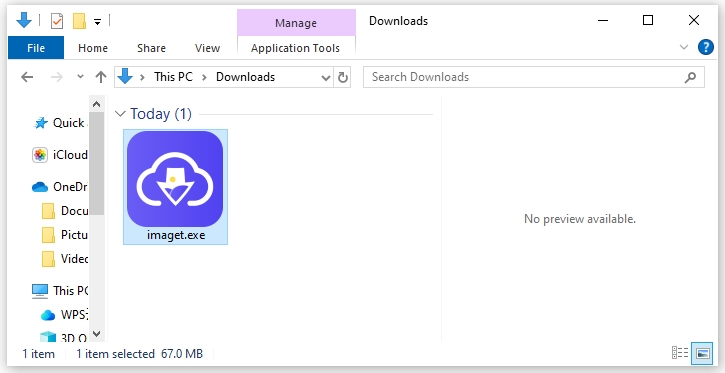Click the Today (1) group header text
The image size is (725, 373).
(x=161, y=114)
